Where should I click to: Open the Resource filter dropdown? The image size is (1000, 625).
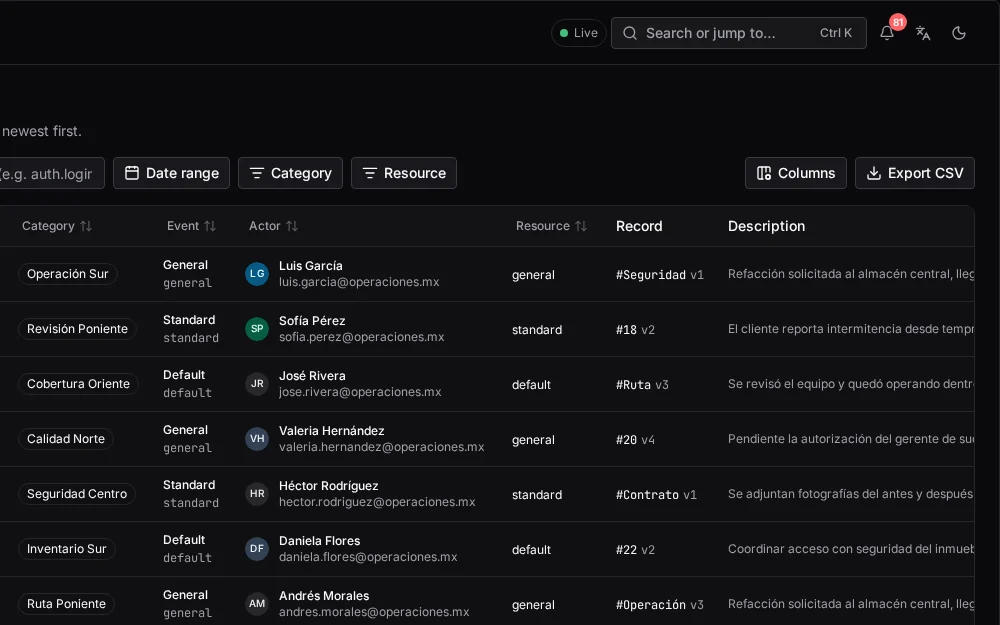(x=404, y=173)
